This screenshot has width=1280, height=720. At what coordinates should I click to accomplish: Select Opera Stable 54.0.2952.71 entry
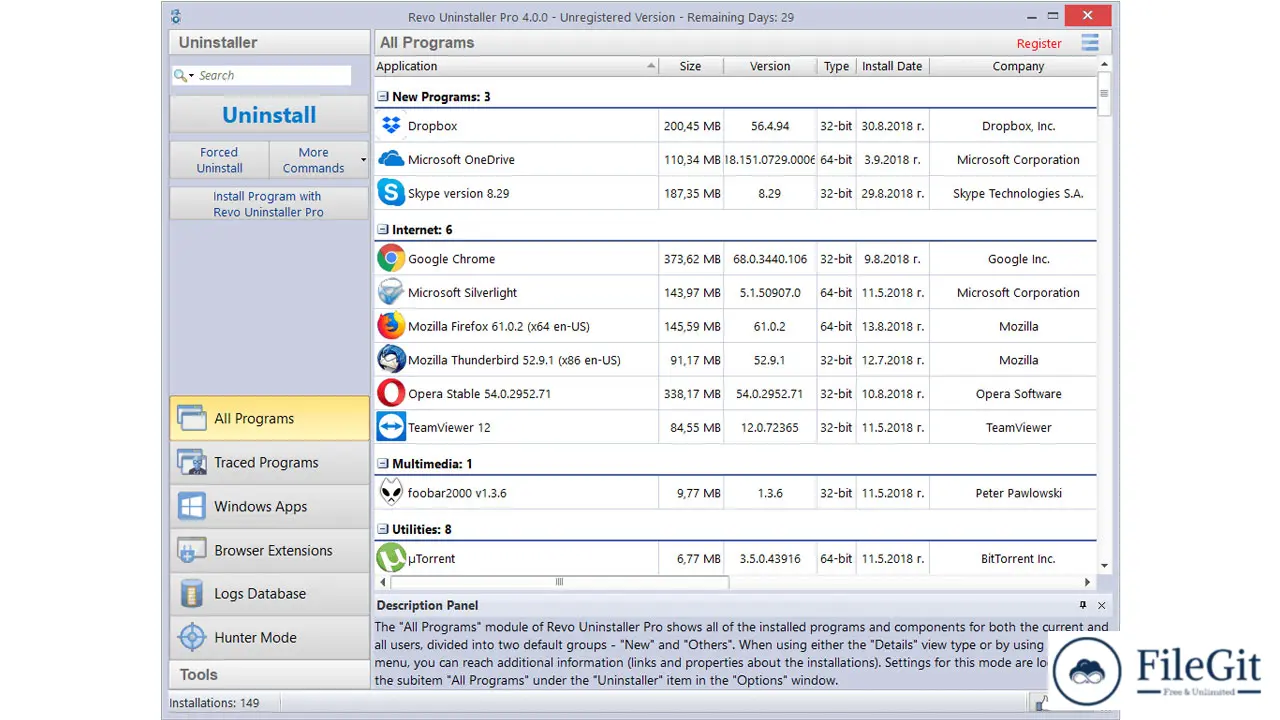(479, 394)
